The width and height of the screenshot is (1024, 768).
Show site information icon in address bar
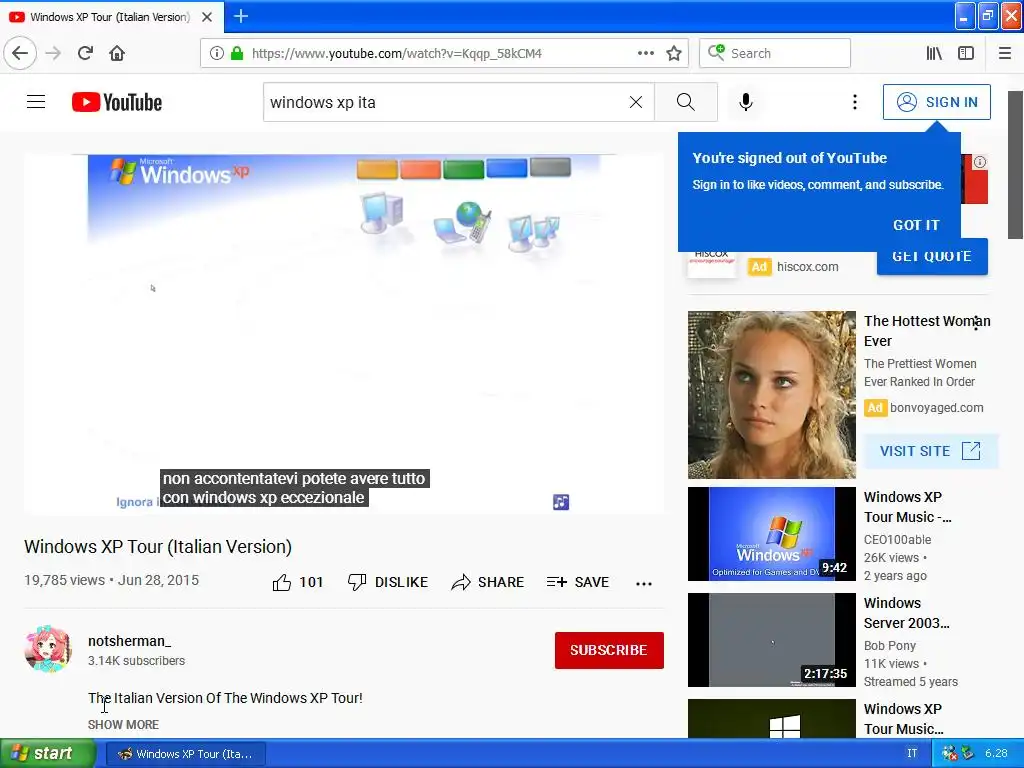[216, 53]
